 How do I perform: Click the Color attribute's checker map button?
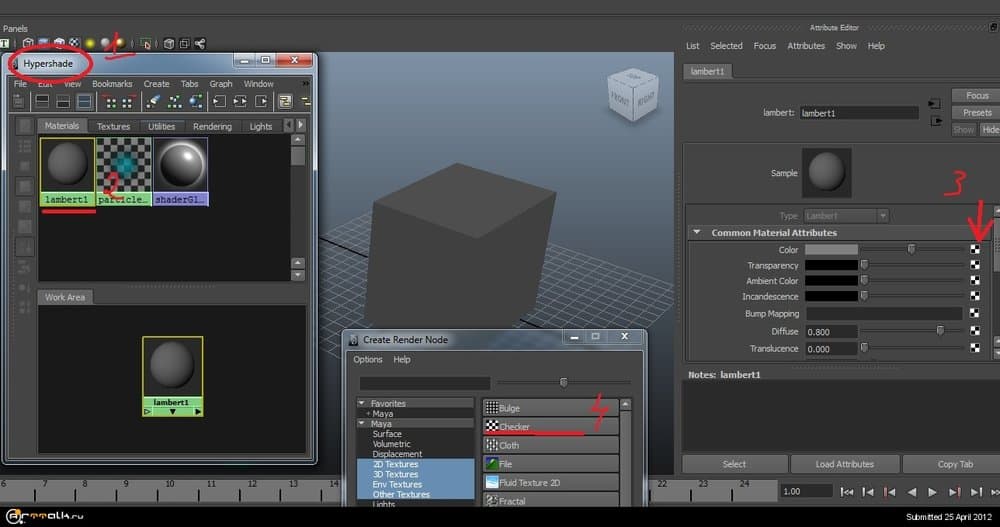point(975,249)
